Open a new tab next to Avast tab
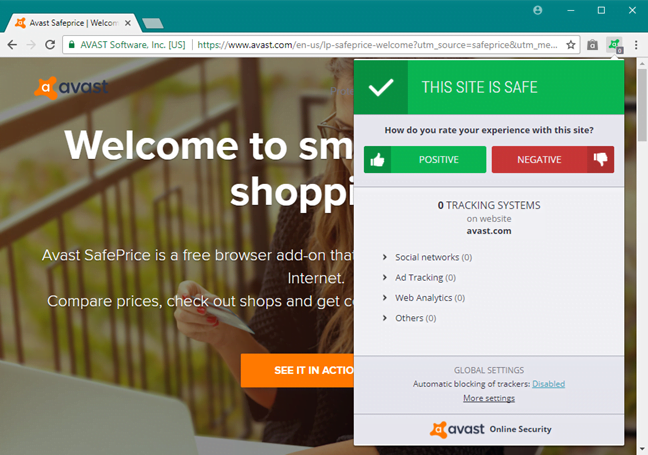 coord(153,23)
